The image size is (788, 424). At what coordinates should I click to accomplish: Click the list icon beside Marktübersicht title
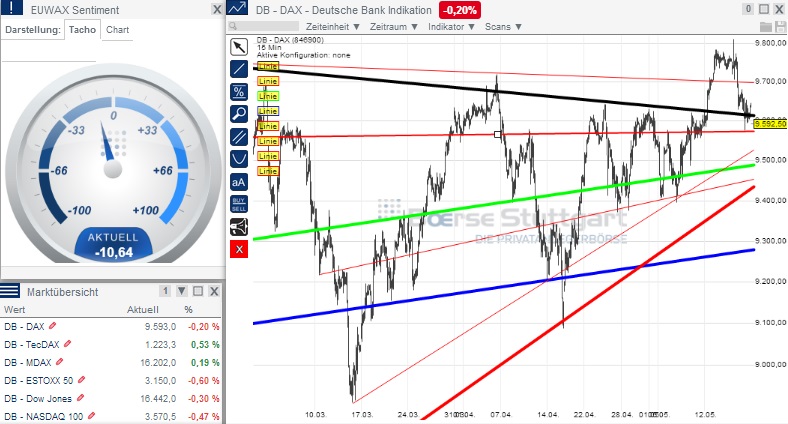coord(10,290)
